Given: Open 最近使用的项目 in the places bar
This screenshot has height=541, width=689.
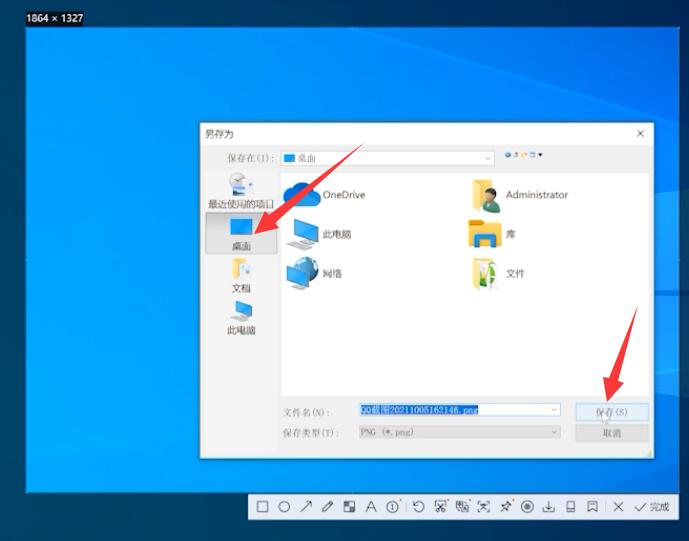Looking at the screenshot, I should pos(242,190).
